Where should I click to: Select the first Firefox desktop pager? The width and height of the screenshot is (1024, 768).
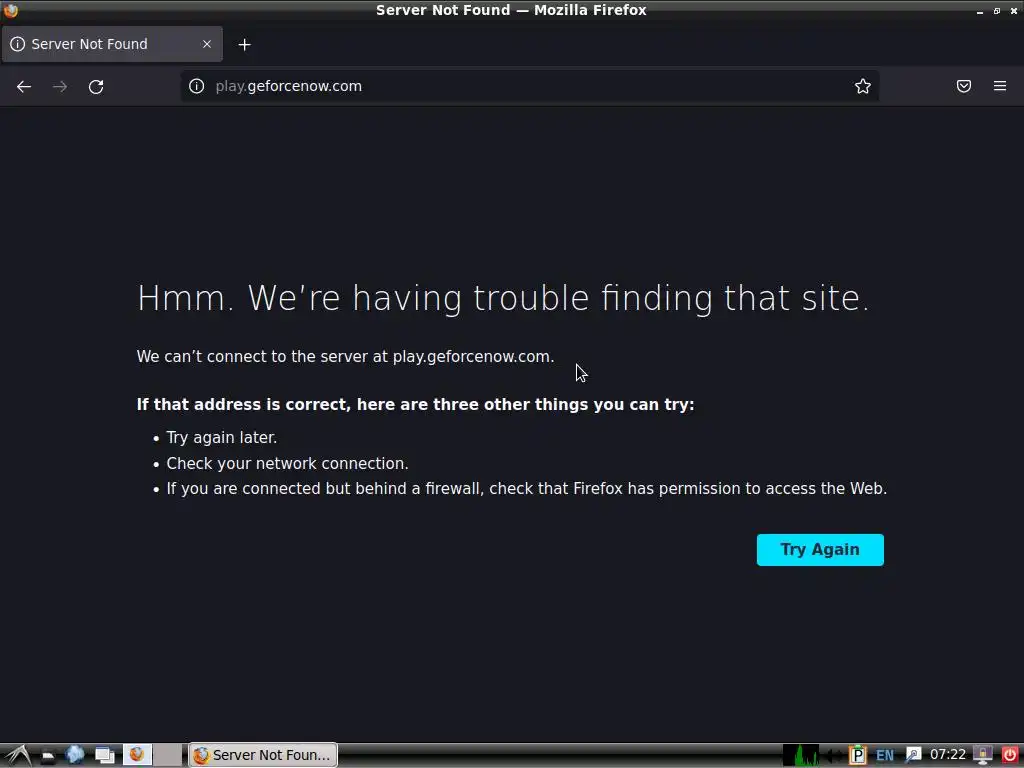pyautogui.click(x=138, y=755)
